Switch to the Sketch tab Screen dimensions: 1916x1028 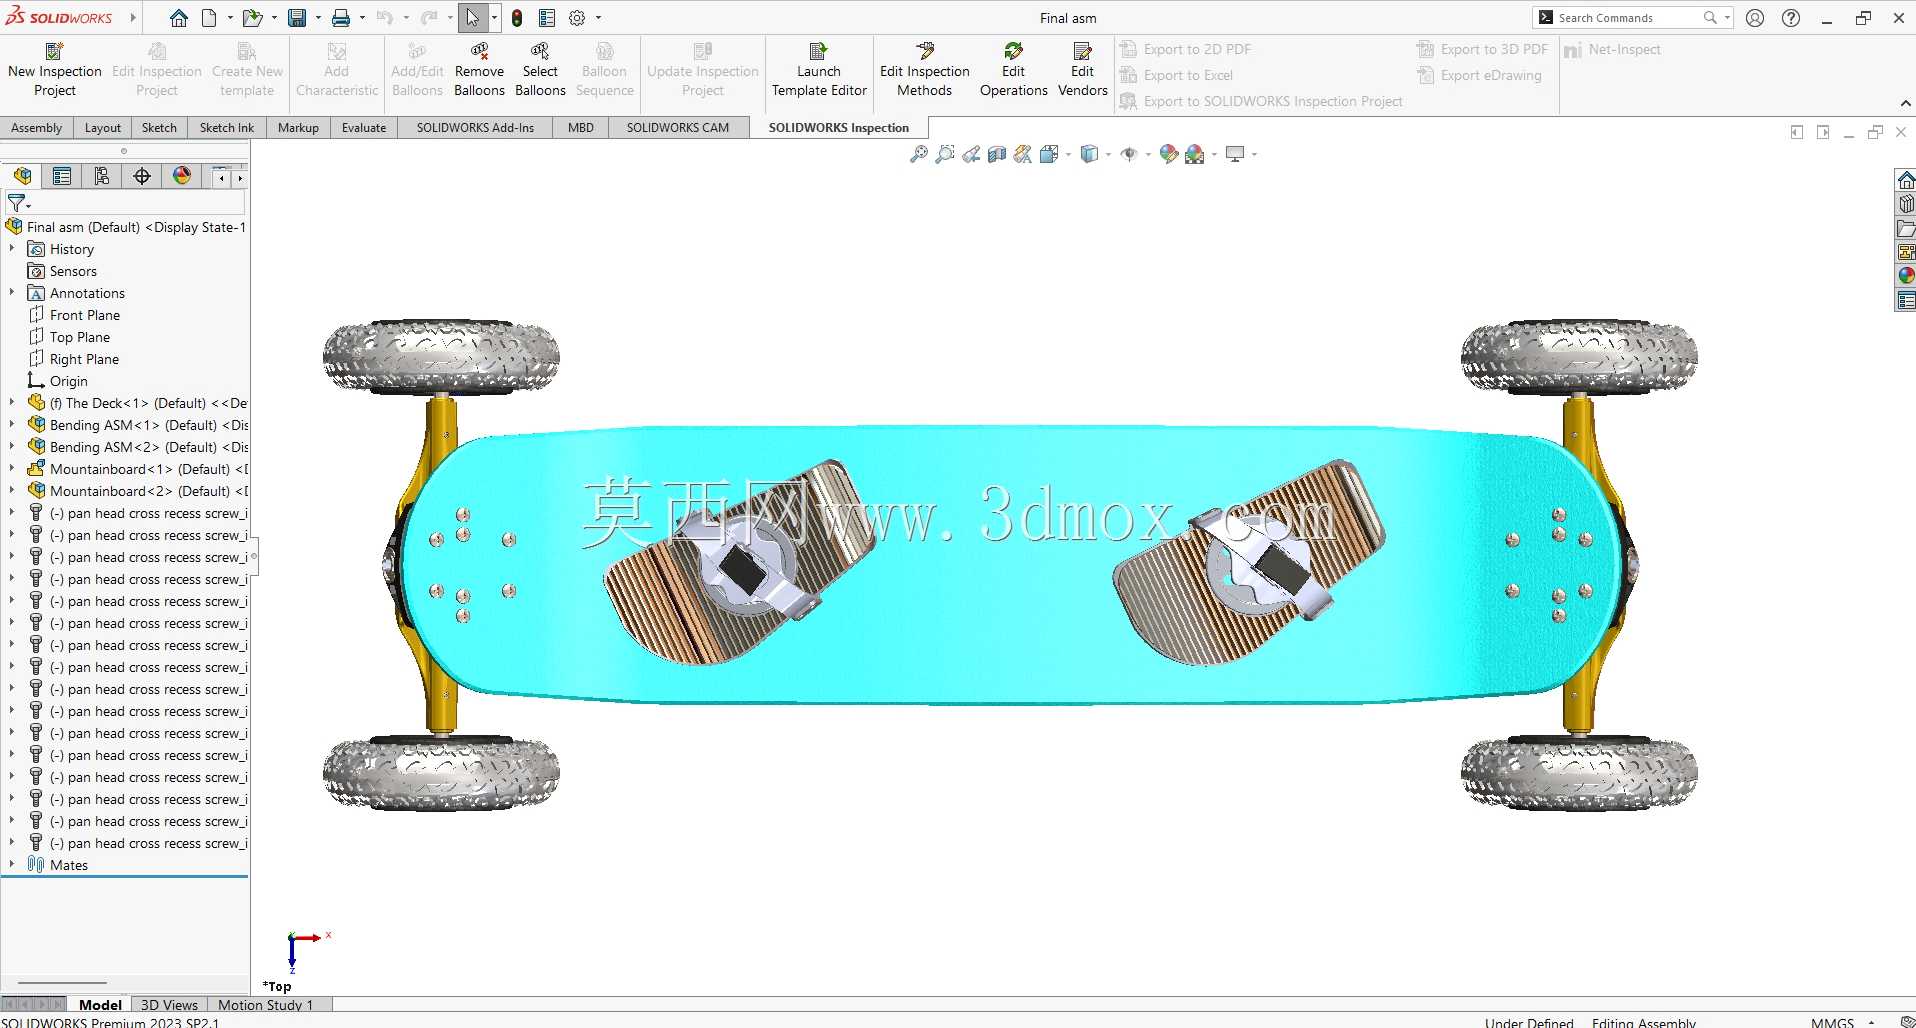click(159, 128)
